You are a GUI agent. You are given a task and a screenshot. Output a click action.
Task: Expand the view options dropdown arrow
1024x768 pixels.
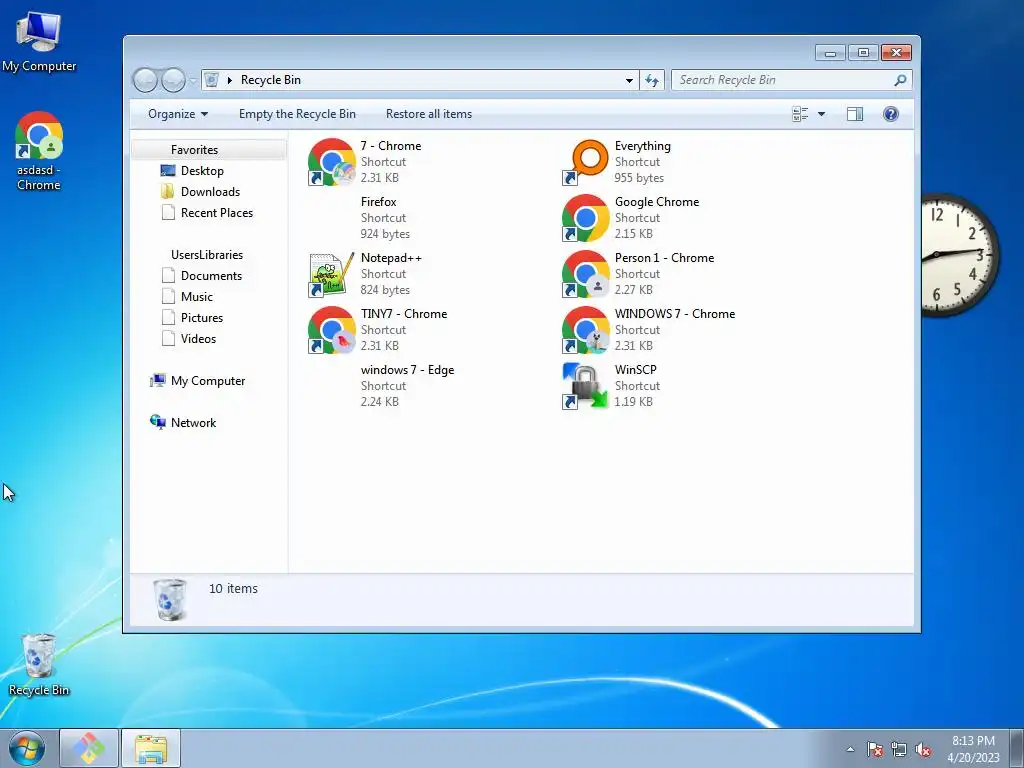[822, 114]
